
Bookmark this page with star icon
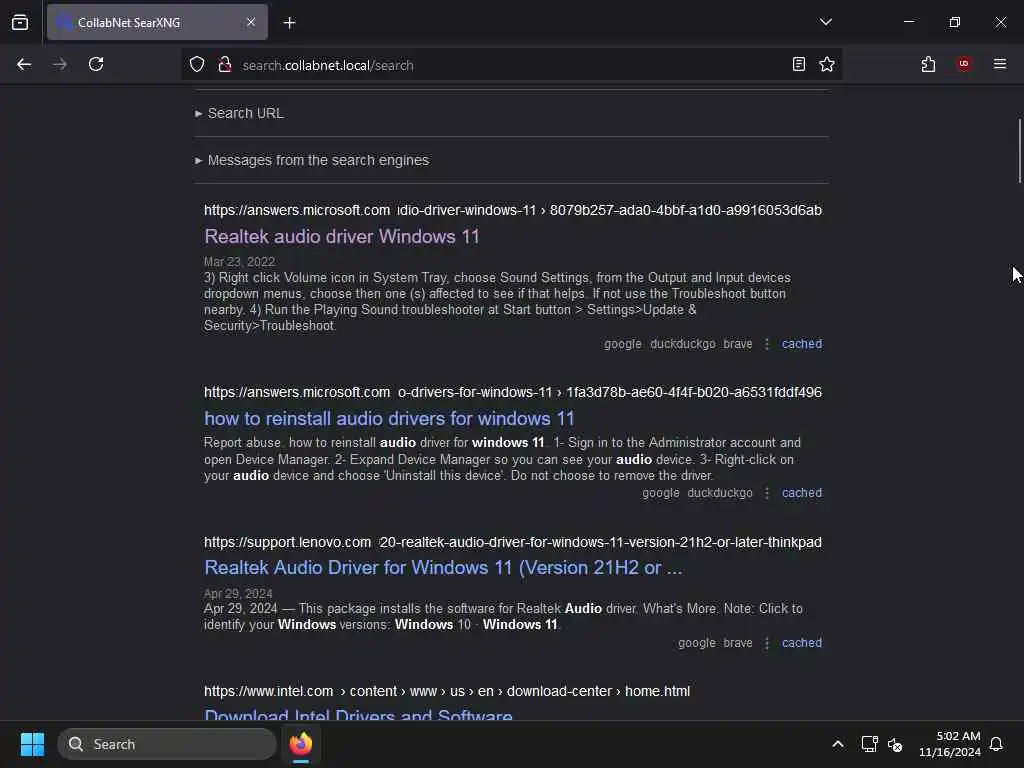[x=827, y=64]
